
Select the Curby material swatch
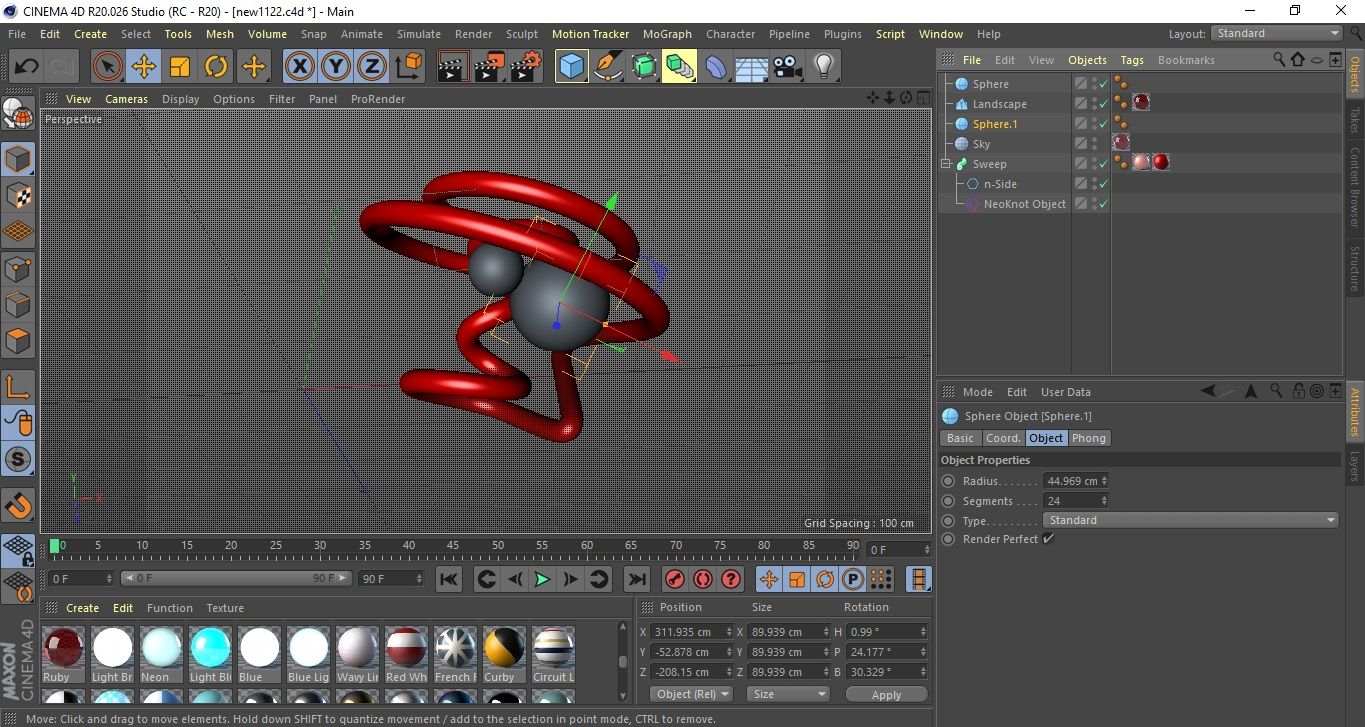504,653
